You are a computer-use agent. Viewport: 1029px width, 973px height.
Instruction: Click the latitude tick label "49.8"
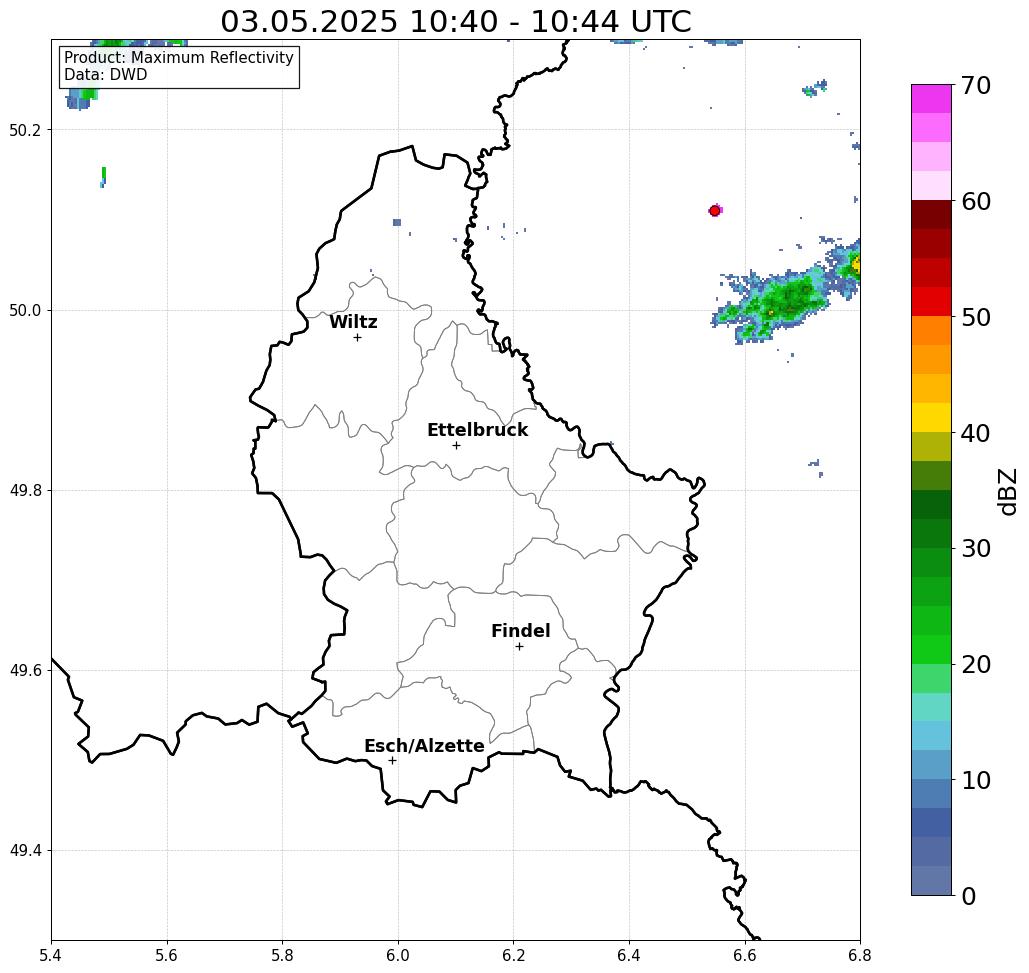25,490
